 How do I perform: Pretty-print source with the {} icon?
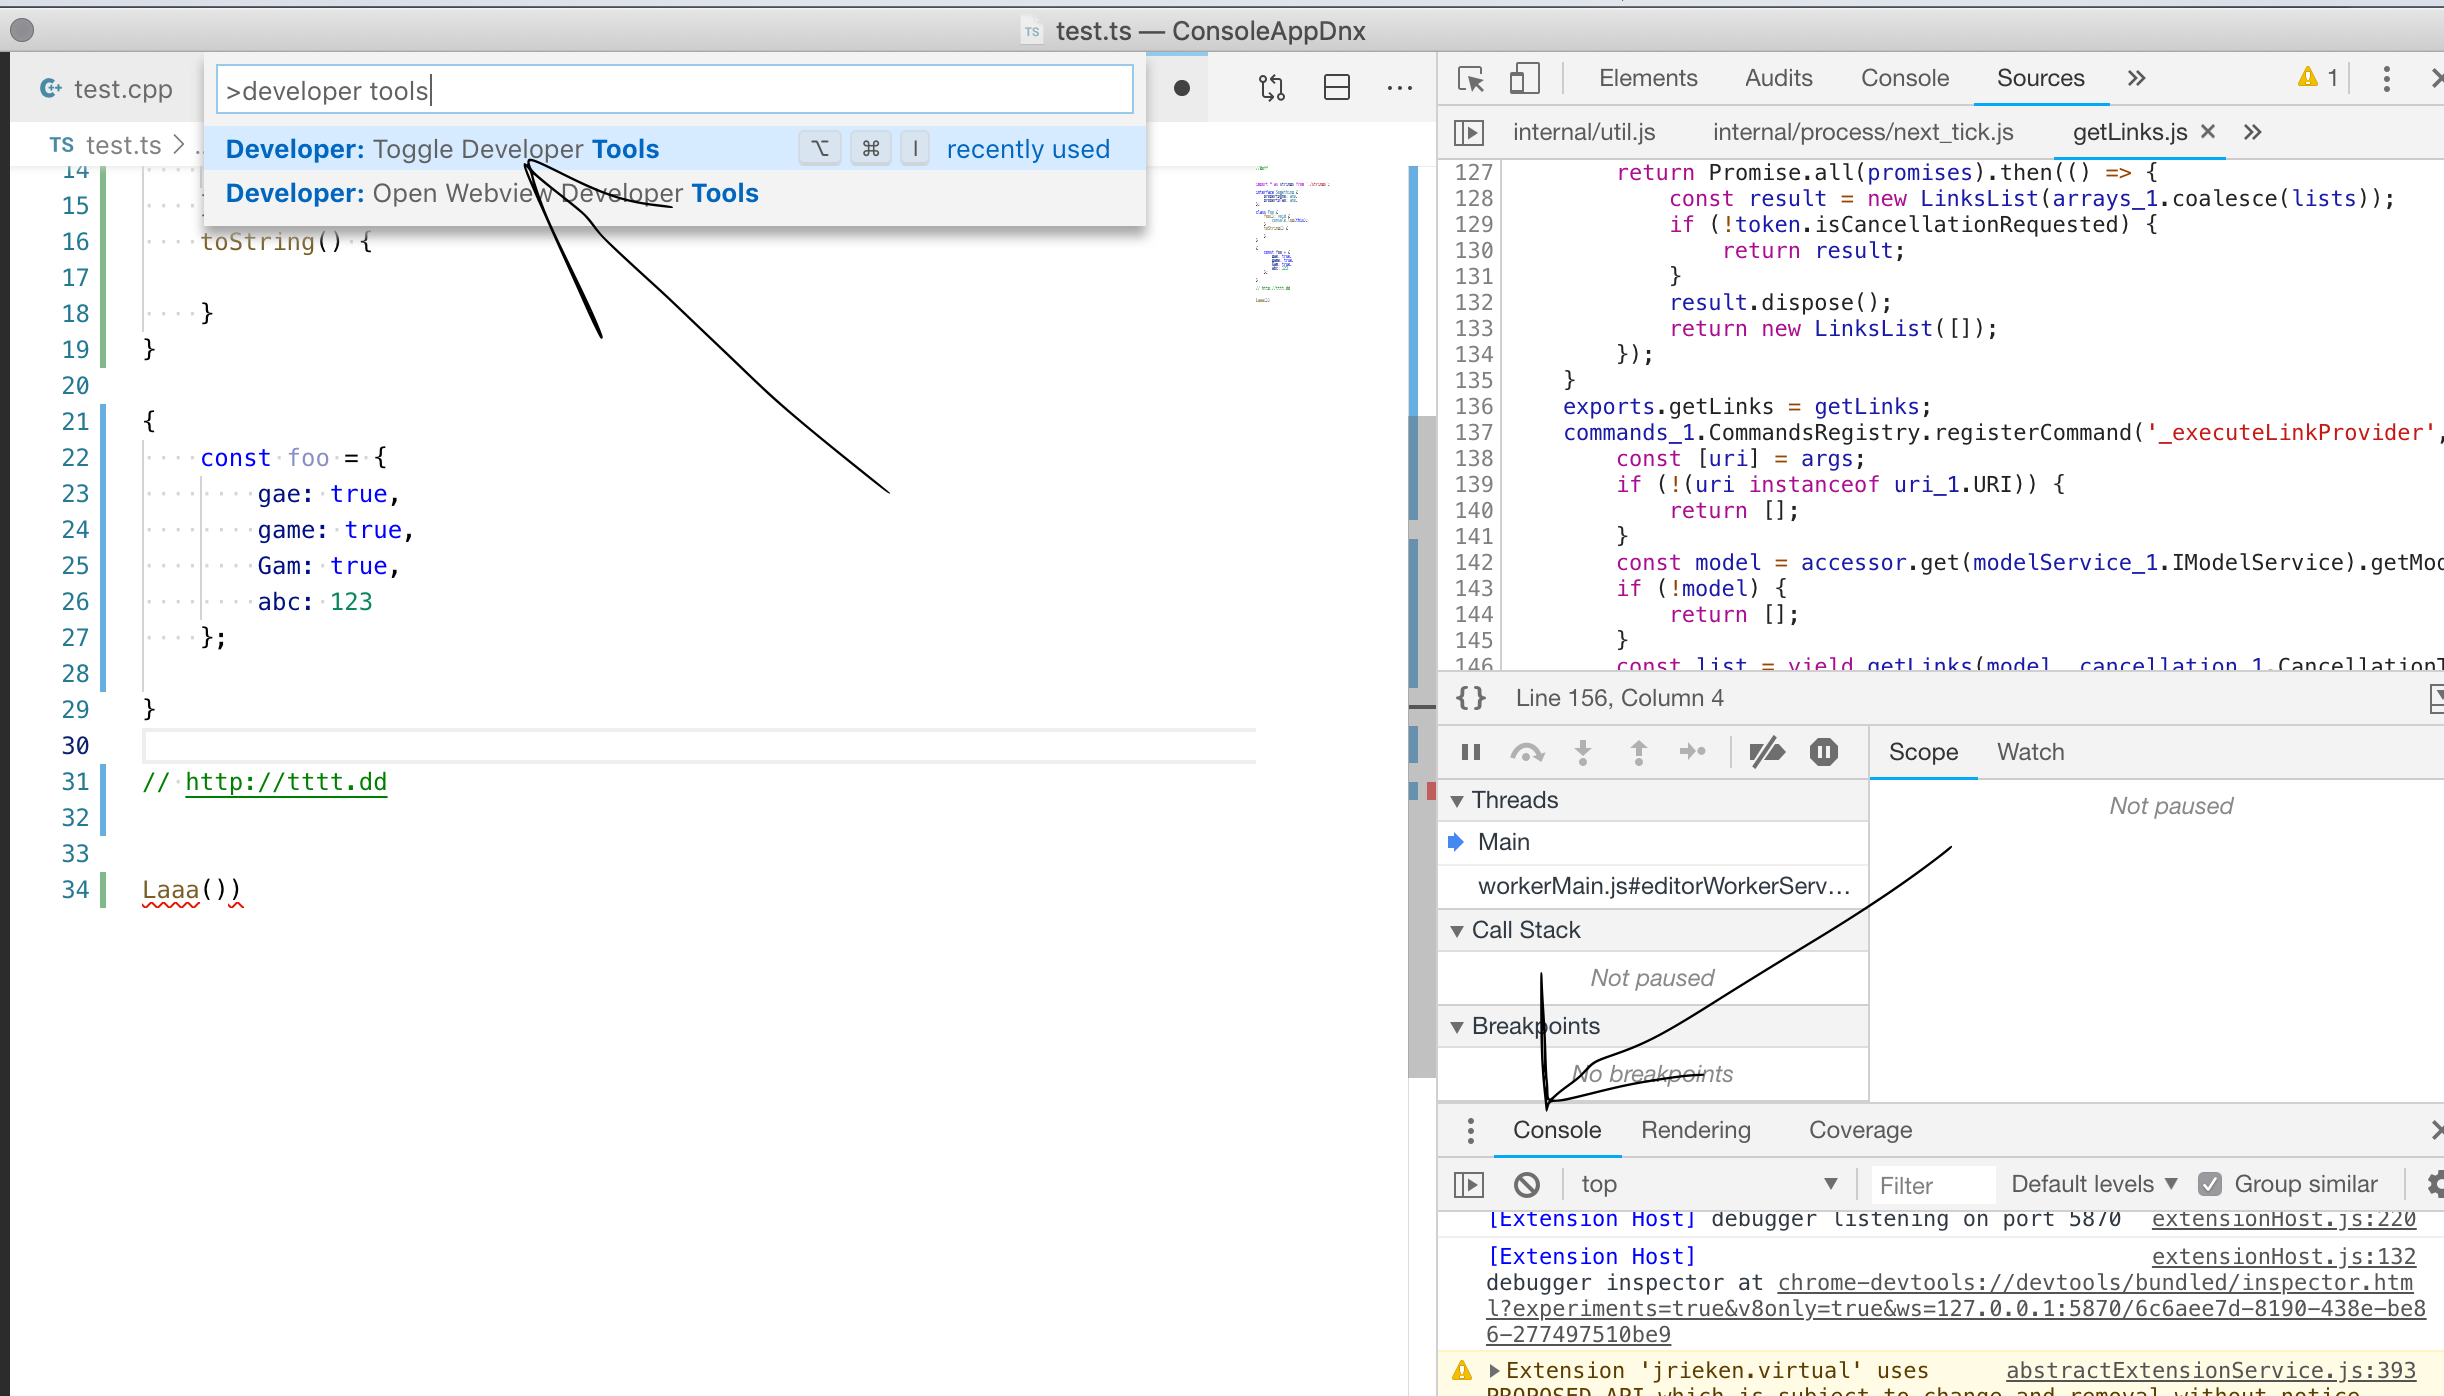(1470, 698)
